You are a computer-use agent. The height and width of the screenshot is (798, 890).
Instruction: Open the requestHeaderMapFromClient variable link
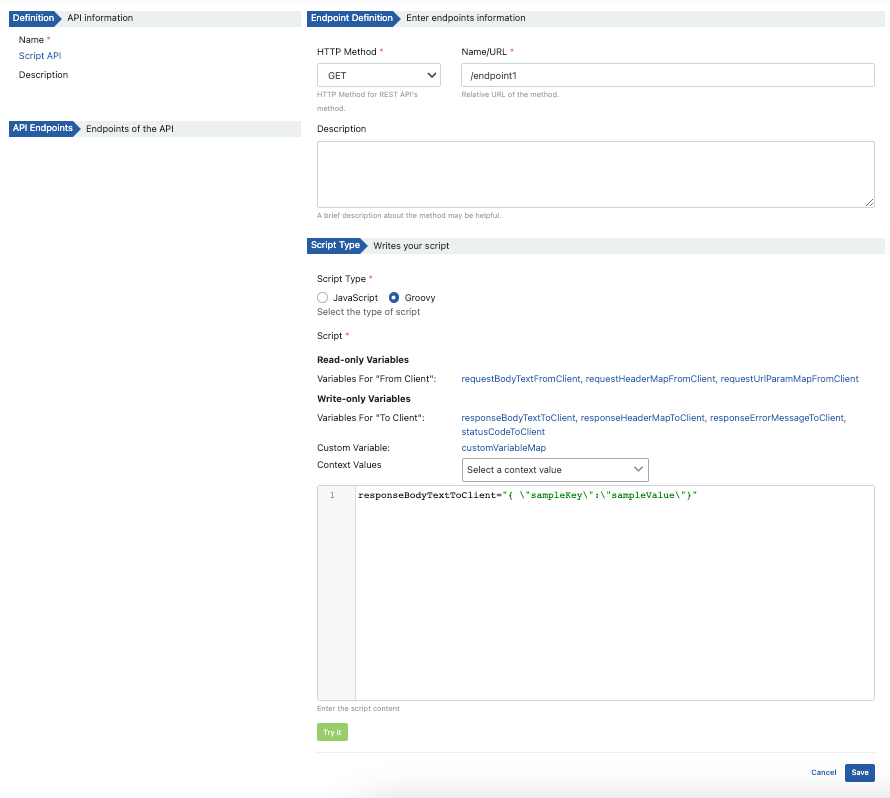[652, 378]
